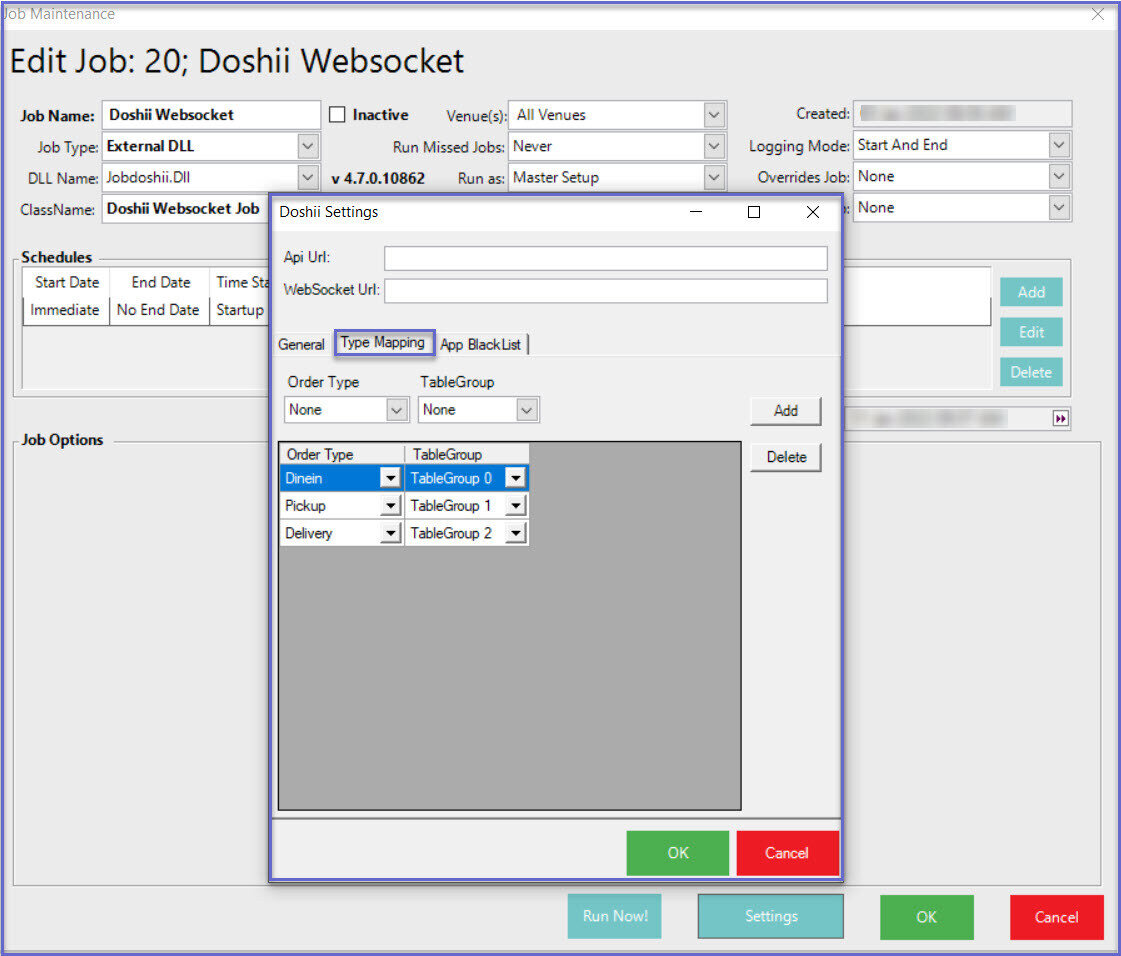Click the Schedules Add button

pos(1031,292)
